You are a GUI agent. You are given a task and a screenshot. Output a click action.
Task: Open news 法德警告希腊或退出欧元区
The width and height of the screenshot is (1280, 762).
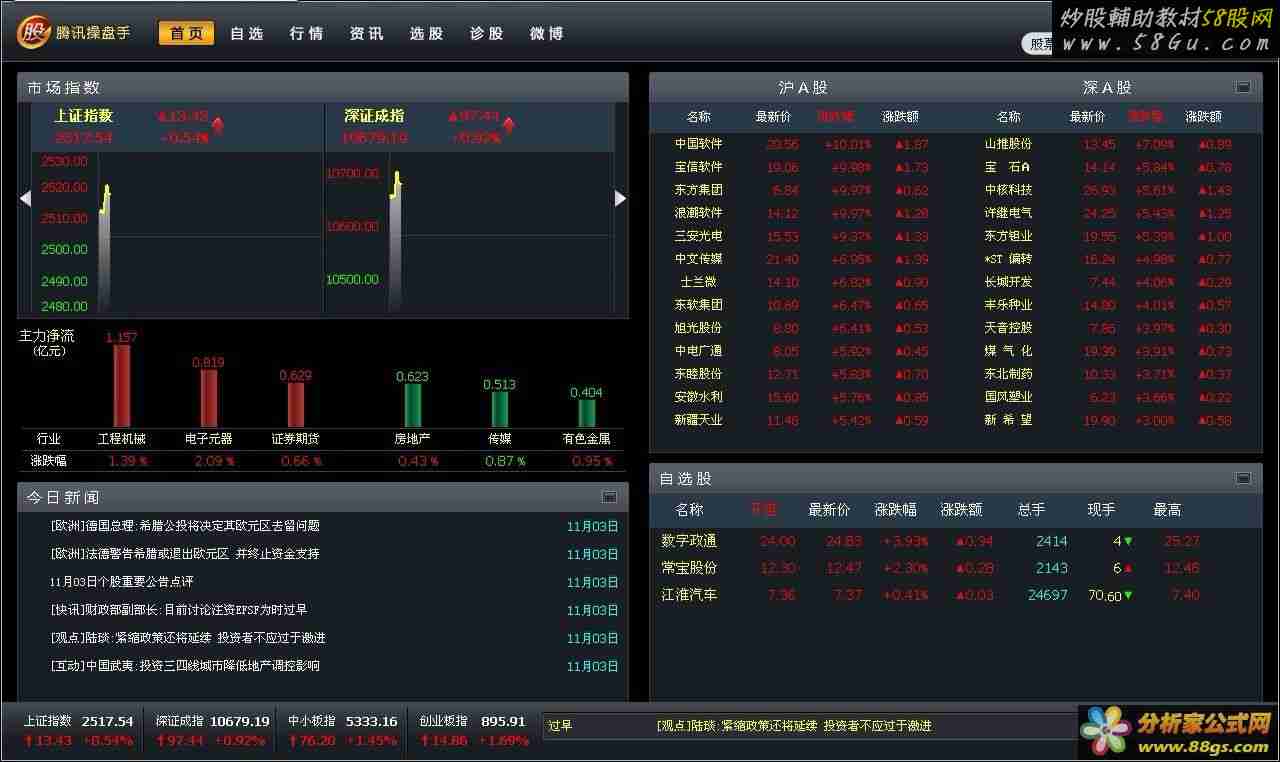point(185,554)
